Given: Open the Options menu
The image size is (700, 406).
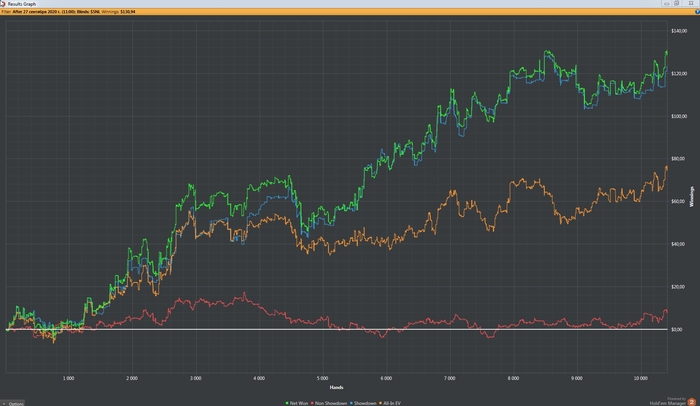Looking at the screenshot, I should coord(13,403).
